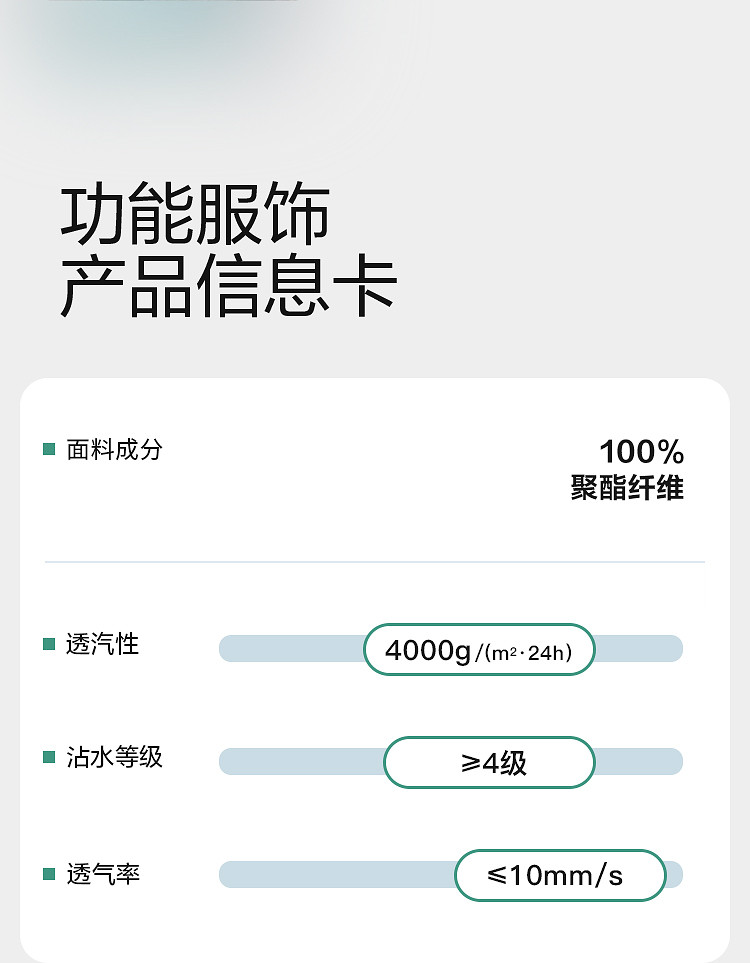The image size is (750, 963).
Task: Click the green square bullet beside 面料成分
Action: click(49, 450)
